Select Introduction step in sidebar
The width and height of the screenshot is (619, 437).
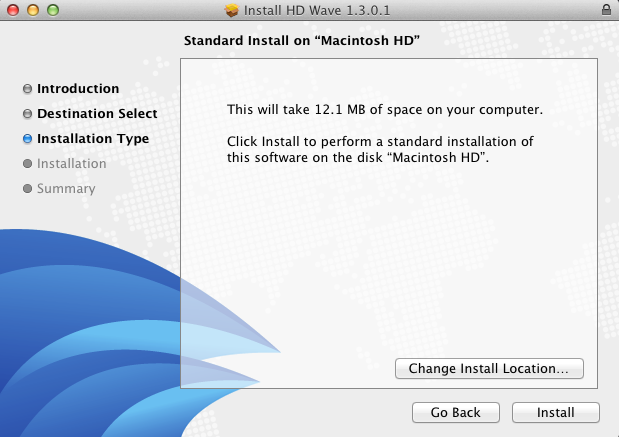click(78, 89)
